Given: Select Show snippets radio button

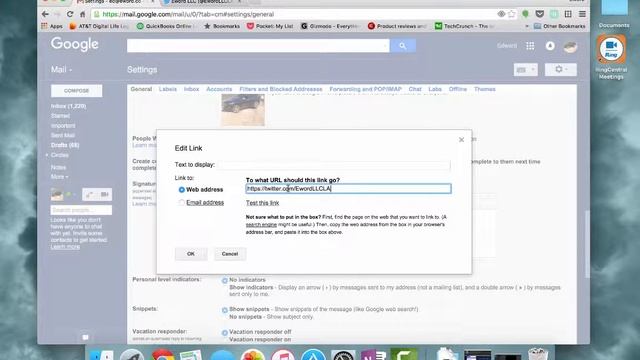Looking at the screenshot, I should click(224, 310).
